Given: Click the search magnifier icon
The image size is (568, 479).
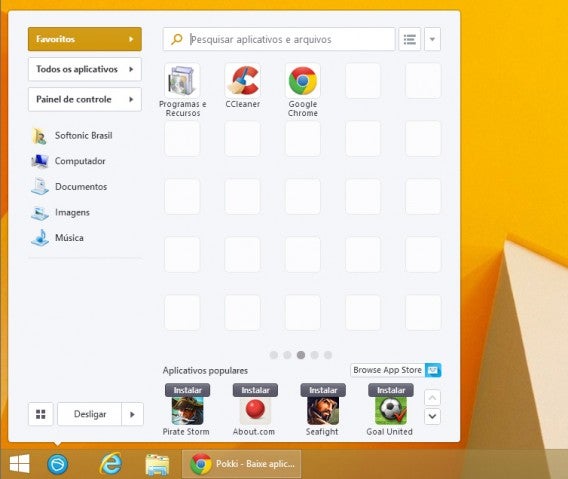Looking at the screenshot, I should click(x=177, y=39).
